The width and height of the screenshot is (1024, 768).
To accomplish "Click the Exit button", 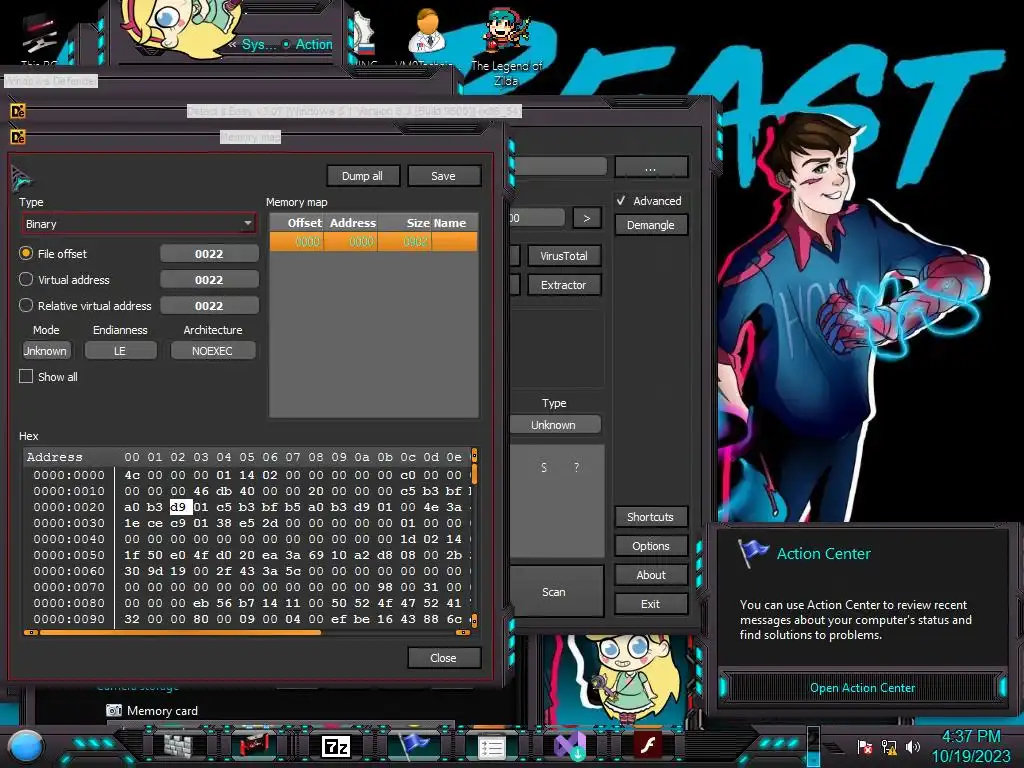I will coord(650,604).
